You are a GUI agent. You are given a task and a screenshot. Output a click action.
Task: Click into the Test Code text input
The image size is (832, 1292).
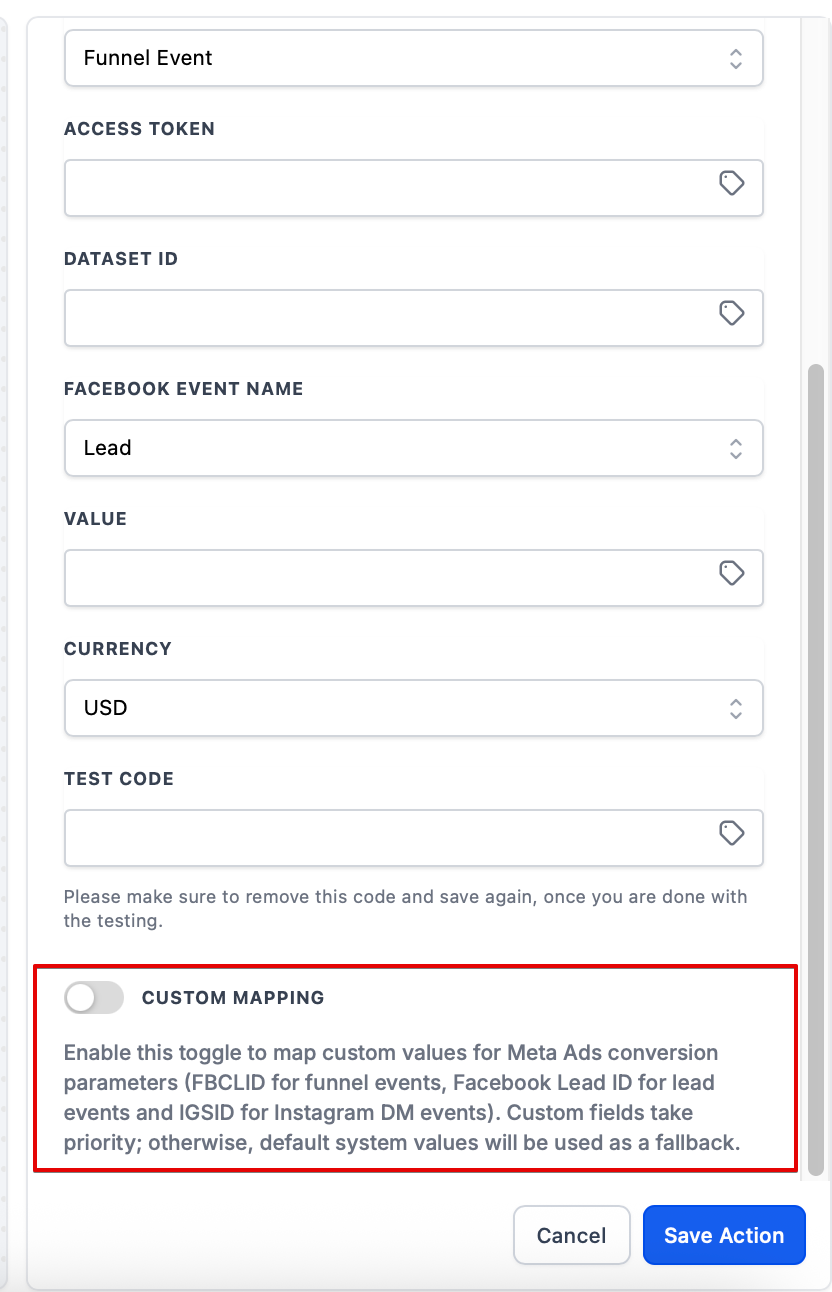[385, 838]
